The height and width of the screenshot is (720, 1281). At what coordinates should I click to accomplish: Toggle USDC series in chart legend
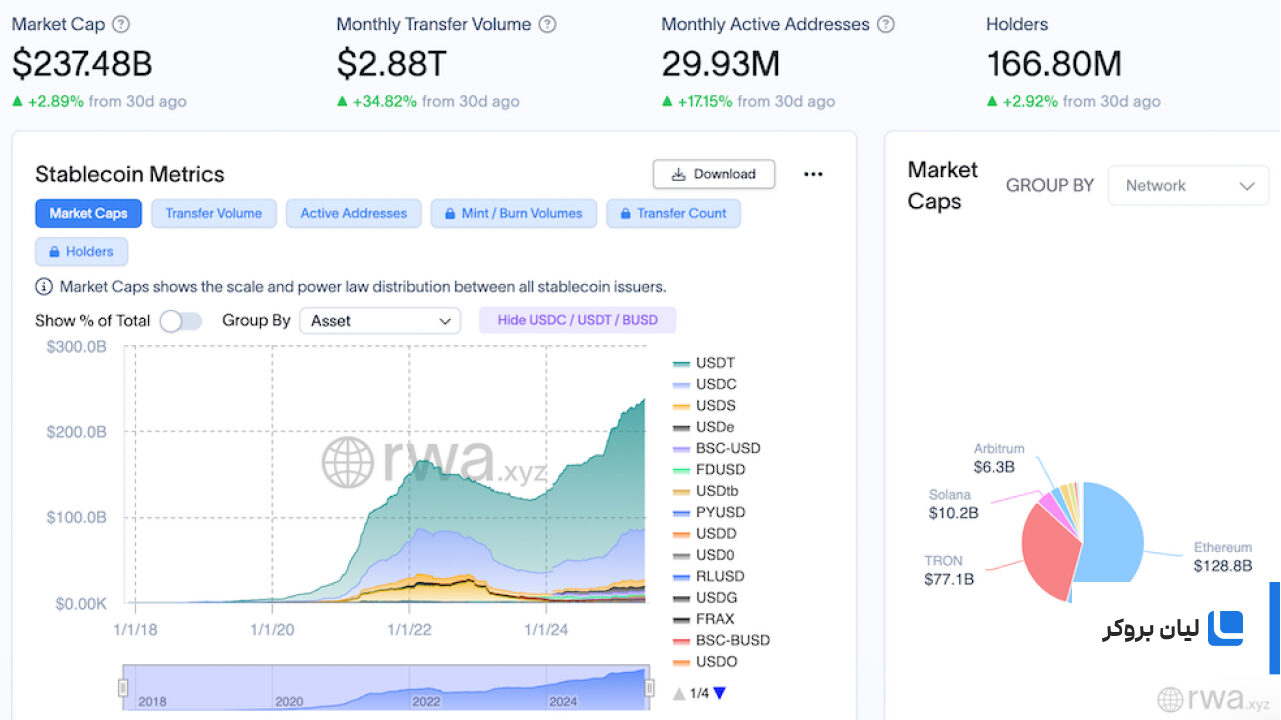coord(705,384)
